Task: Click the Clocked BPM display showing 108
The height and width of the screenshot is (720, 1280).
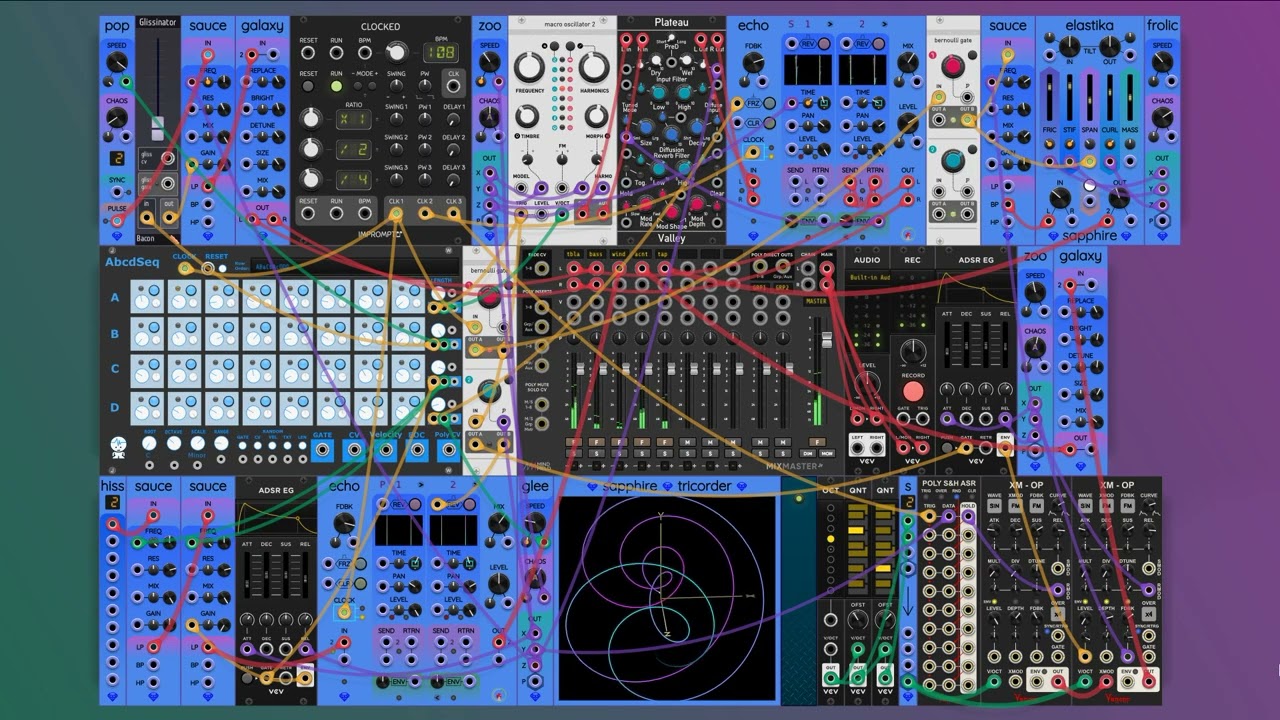Action: point(440,52)
